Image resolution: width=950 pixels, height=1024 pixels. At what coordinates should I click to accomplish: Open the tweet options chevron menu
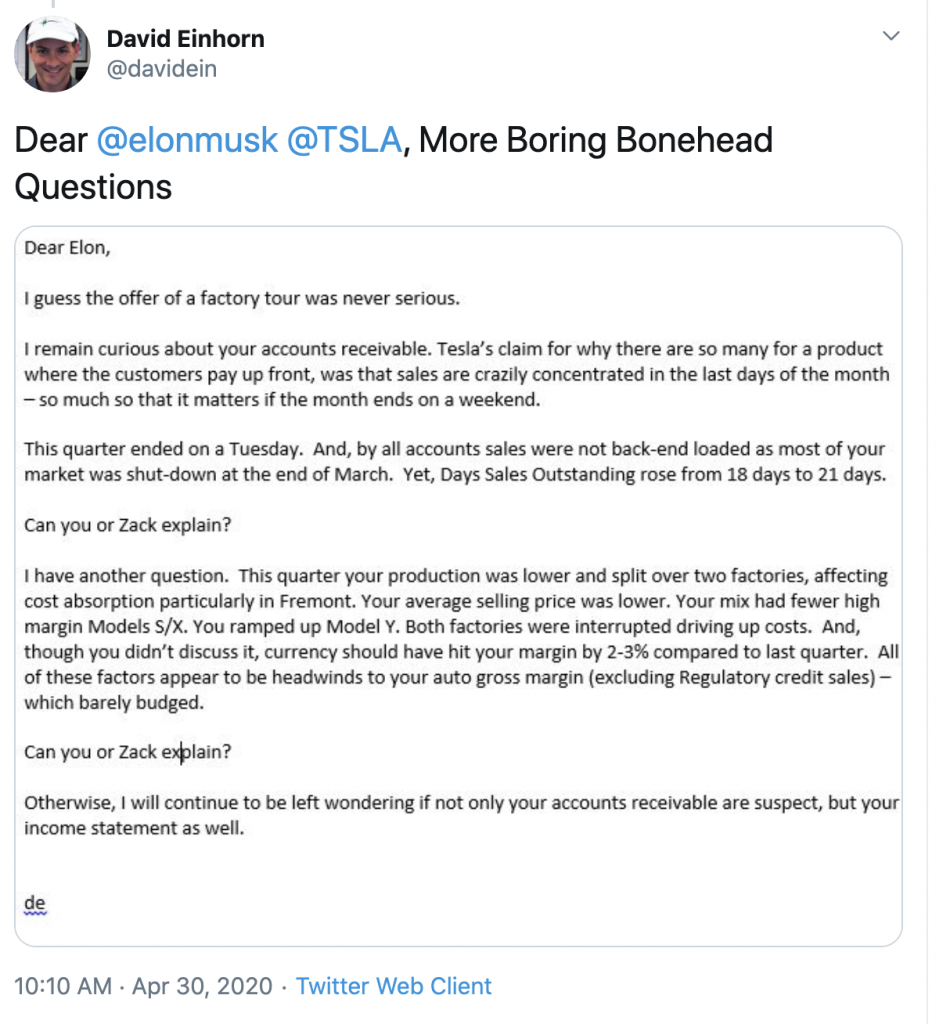pos(891,36)
